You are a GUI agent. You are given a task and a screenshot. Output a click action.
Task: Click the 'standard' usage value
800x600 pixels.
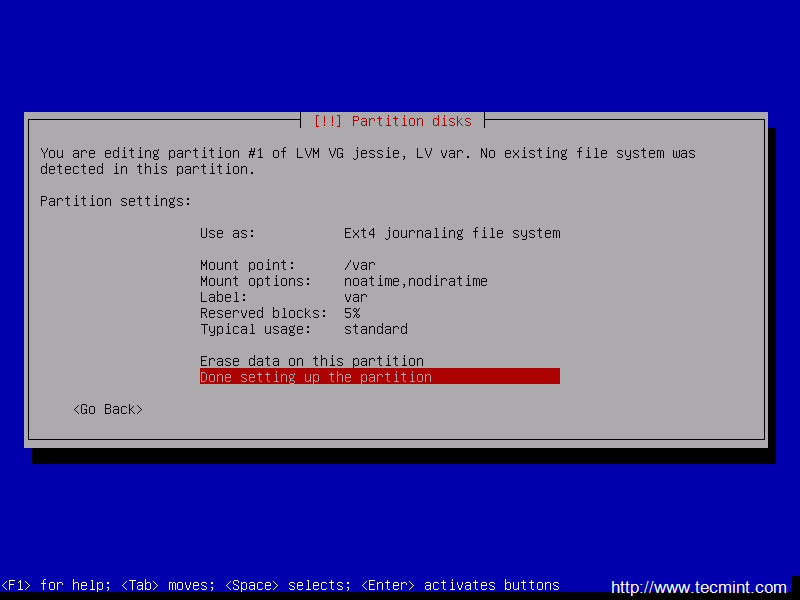coord(376,329)
